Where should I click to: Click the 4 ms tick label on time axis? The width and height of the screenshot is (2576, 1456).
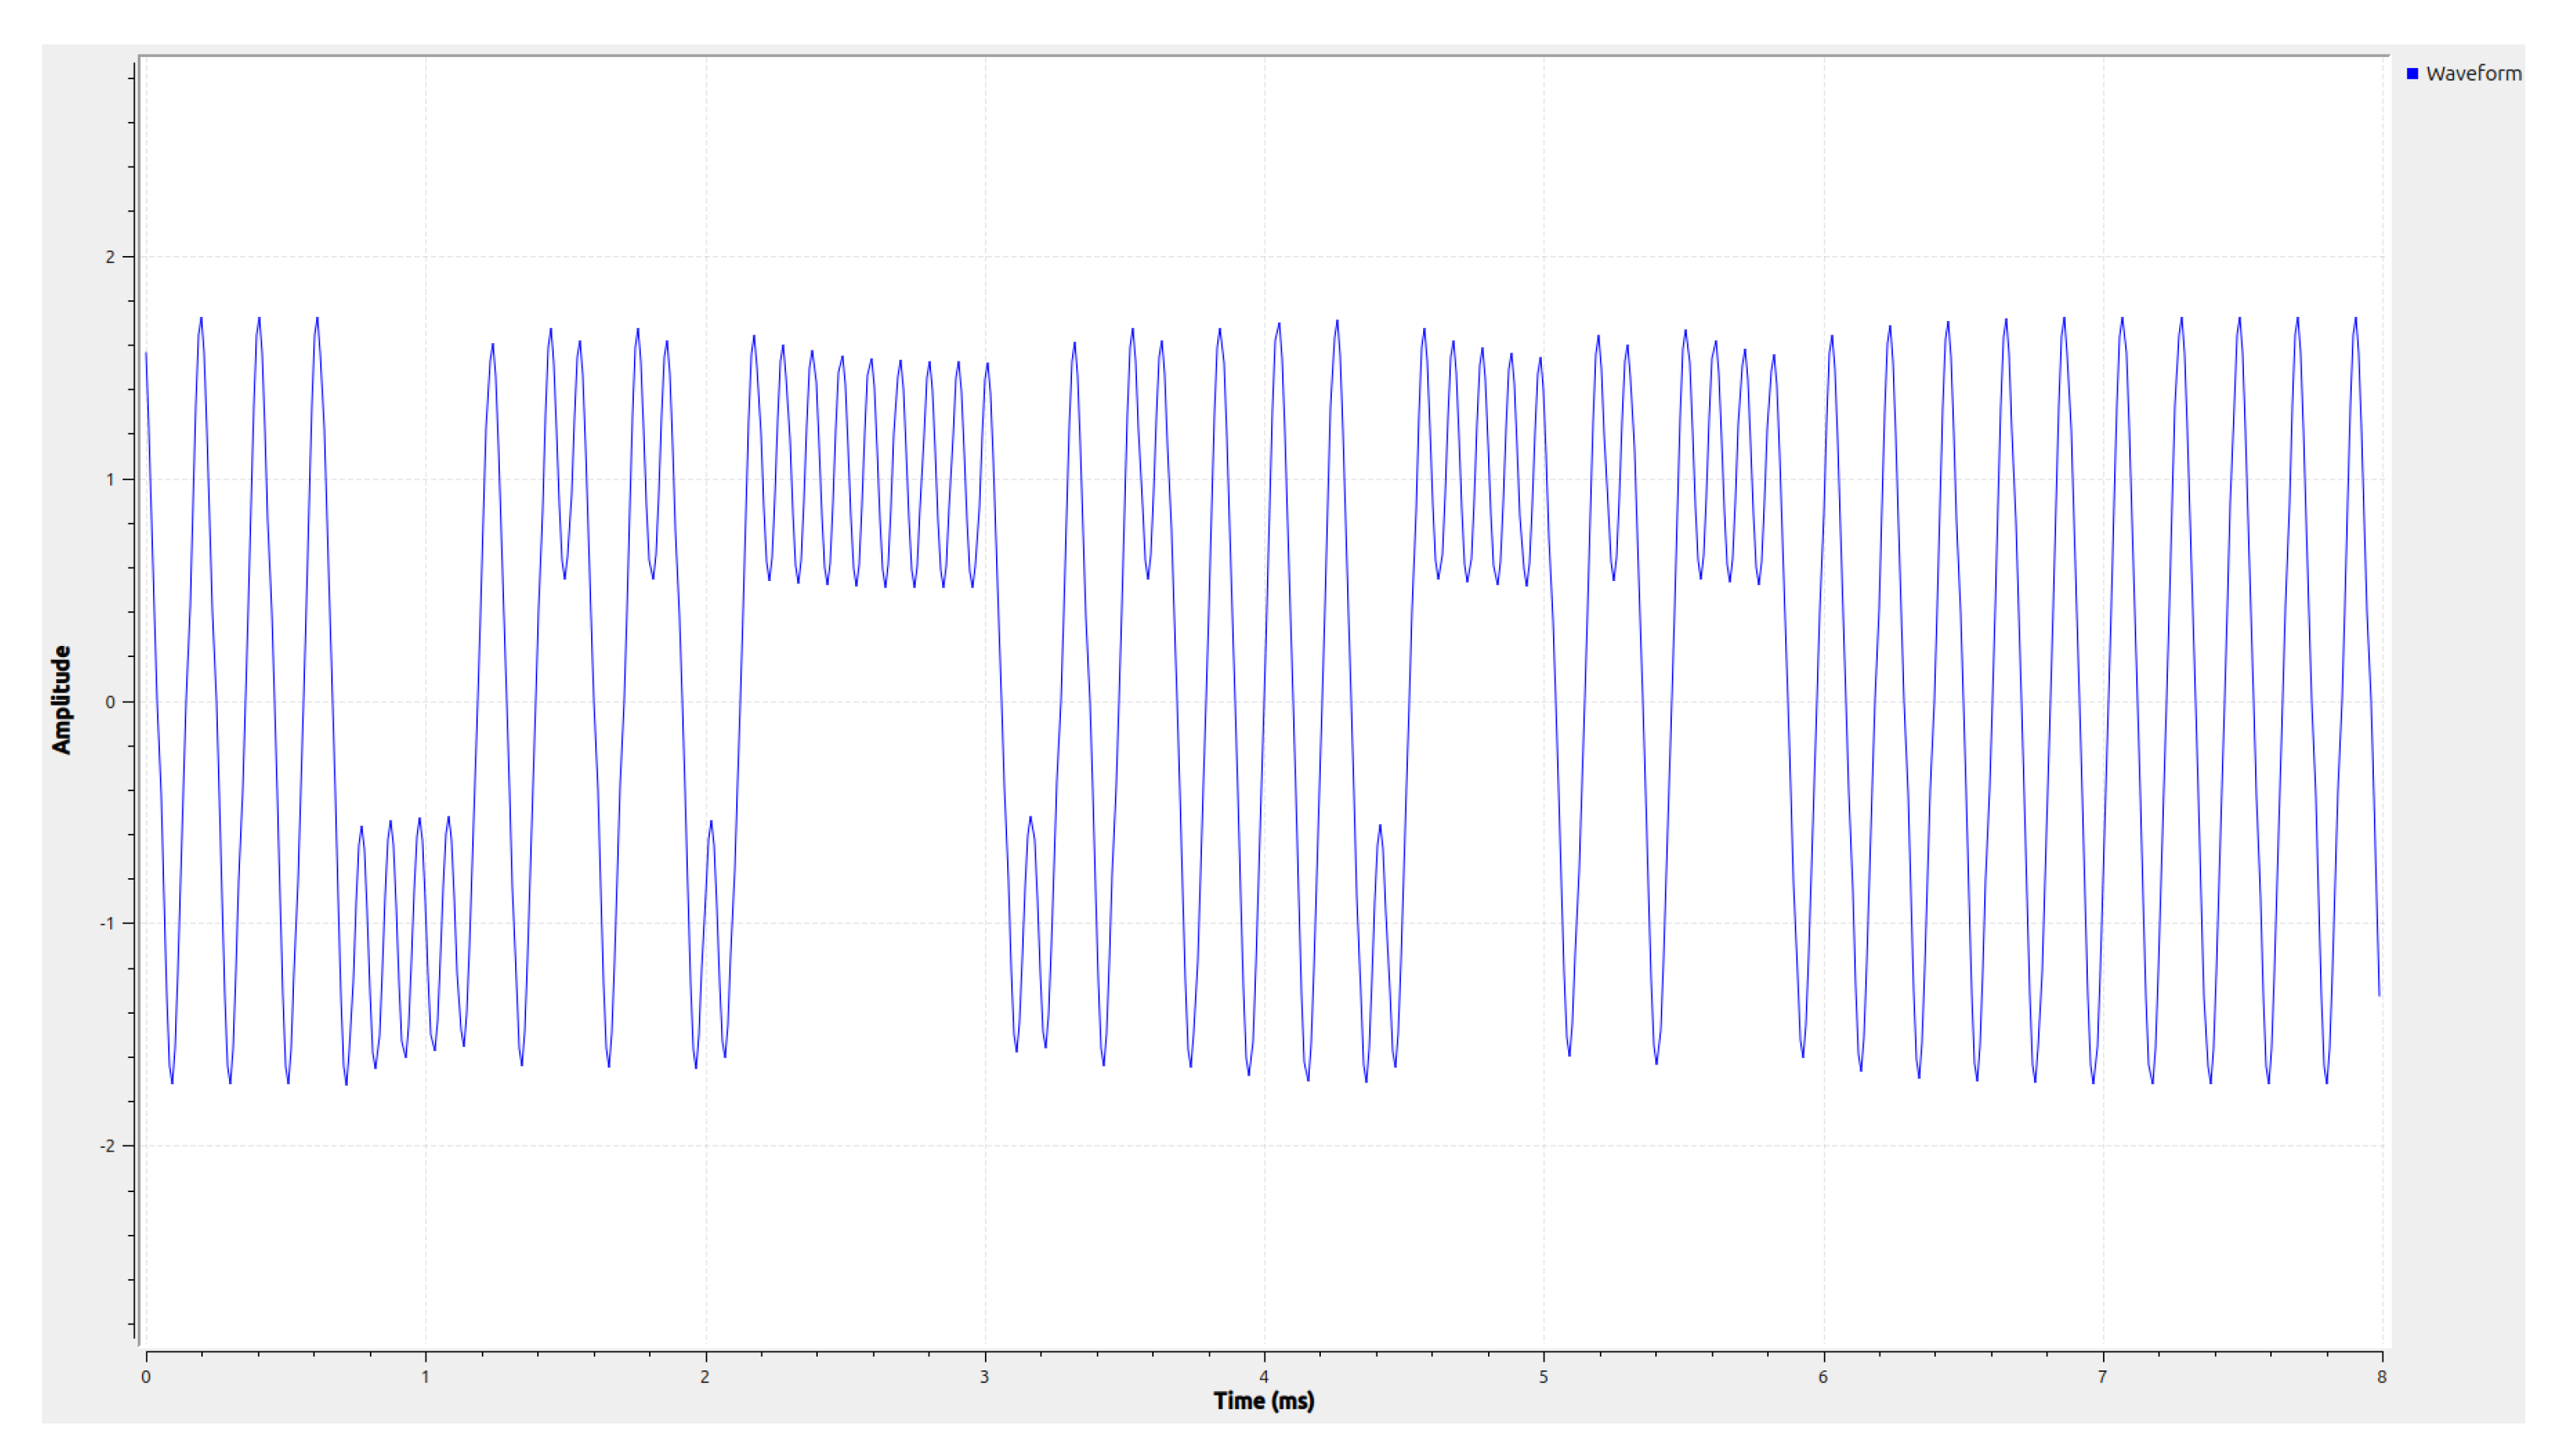[x=1264, y=1377]
